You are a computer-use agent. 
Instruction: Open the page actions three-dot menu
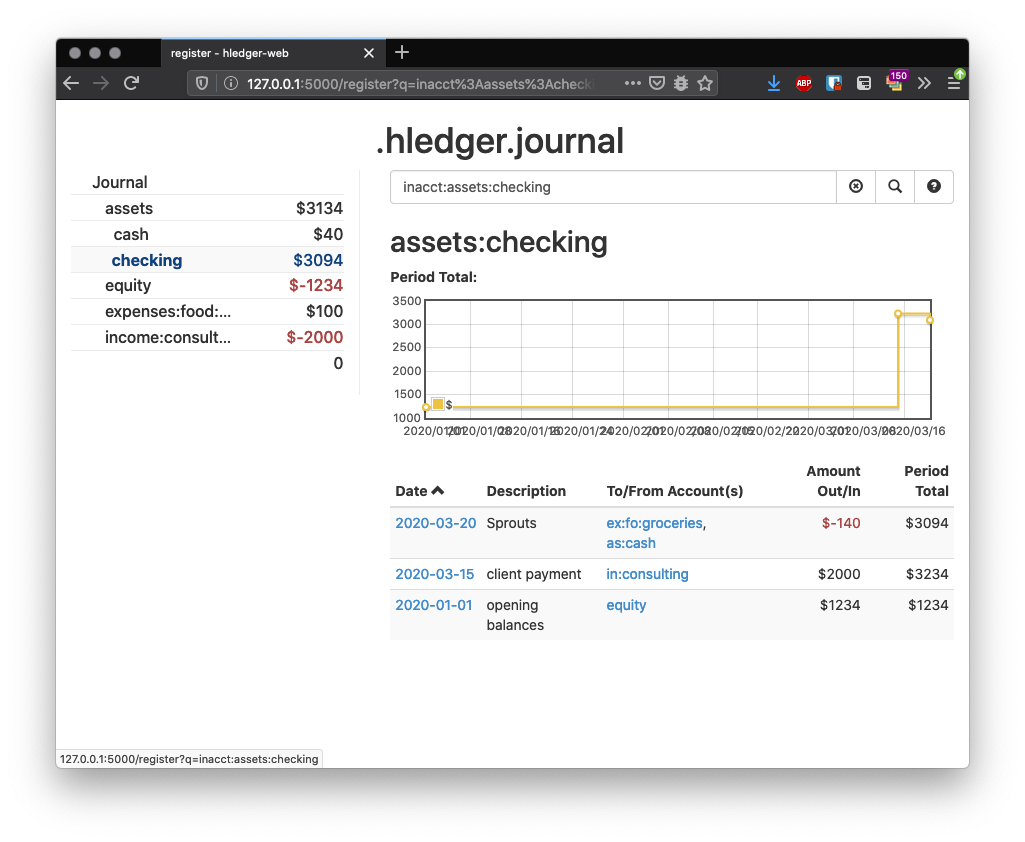coord(633,83)
